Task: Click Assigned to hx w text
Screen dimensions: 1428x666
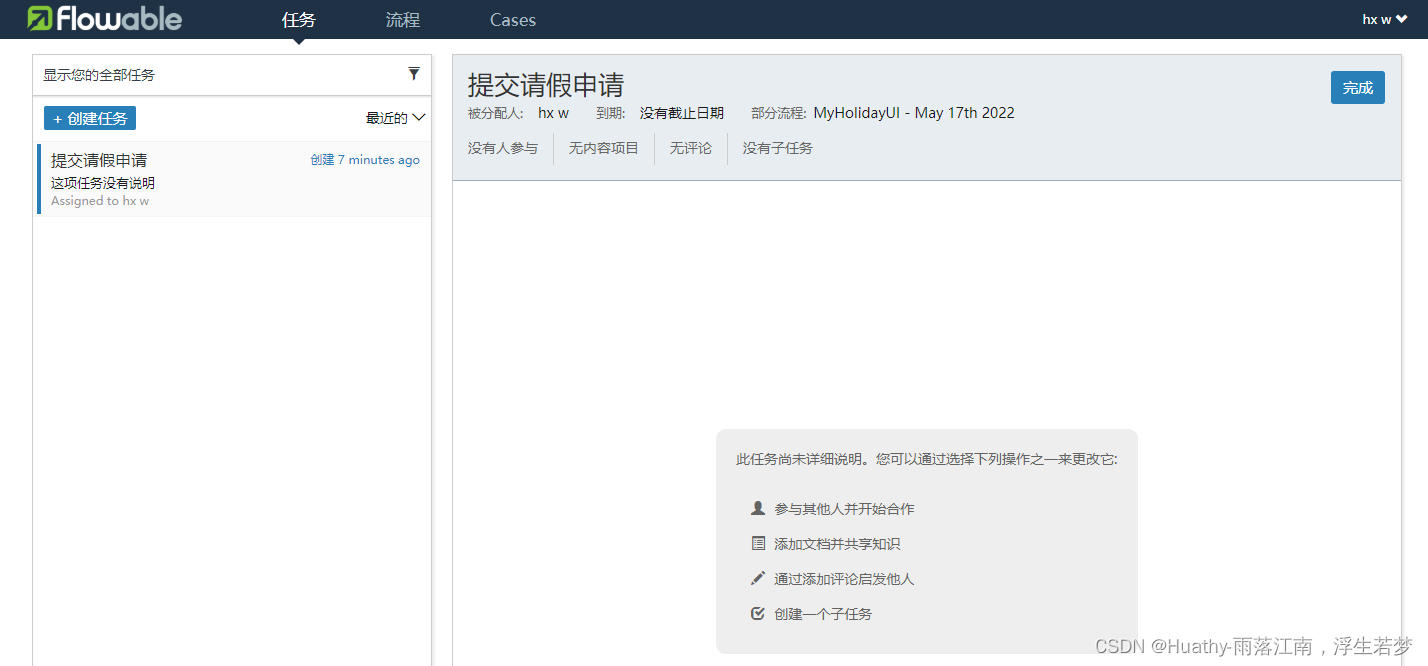Action: (100, 201)
